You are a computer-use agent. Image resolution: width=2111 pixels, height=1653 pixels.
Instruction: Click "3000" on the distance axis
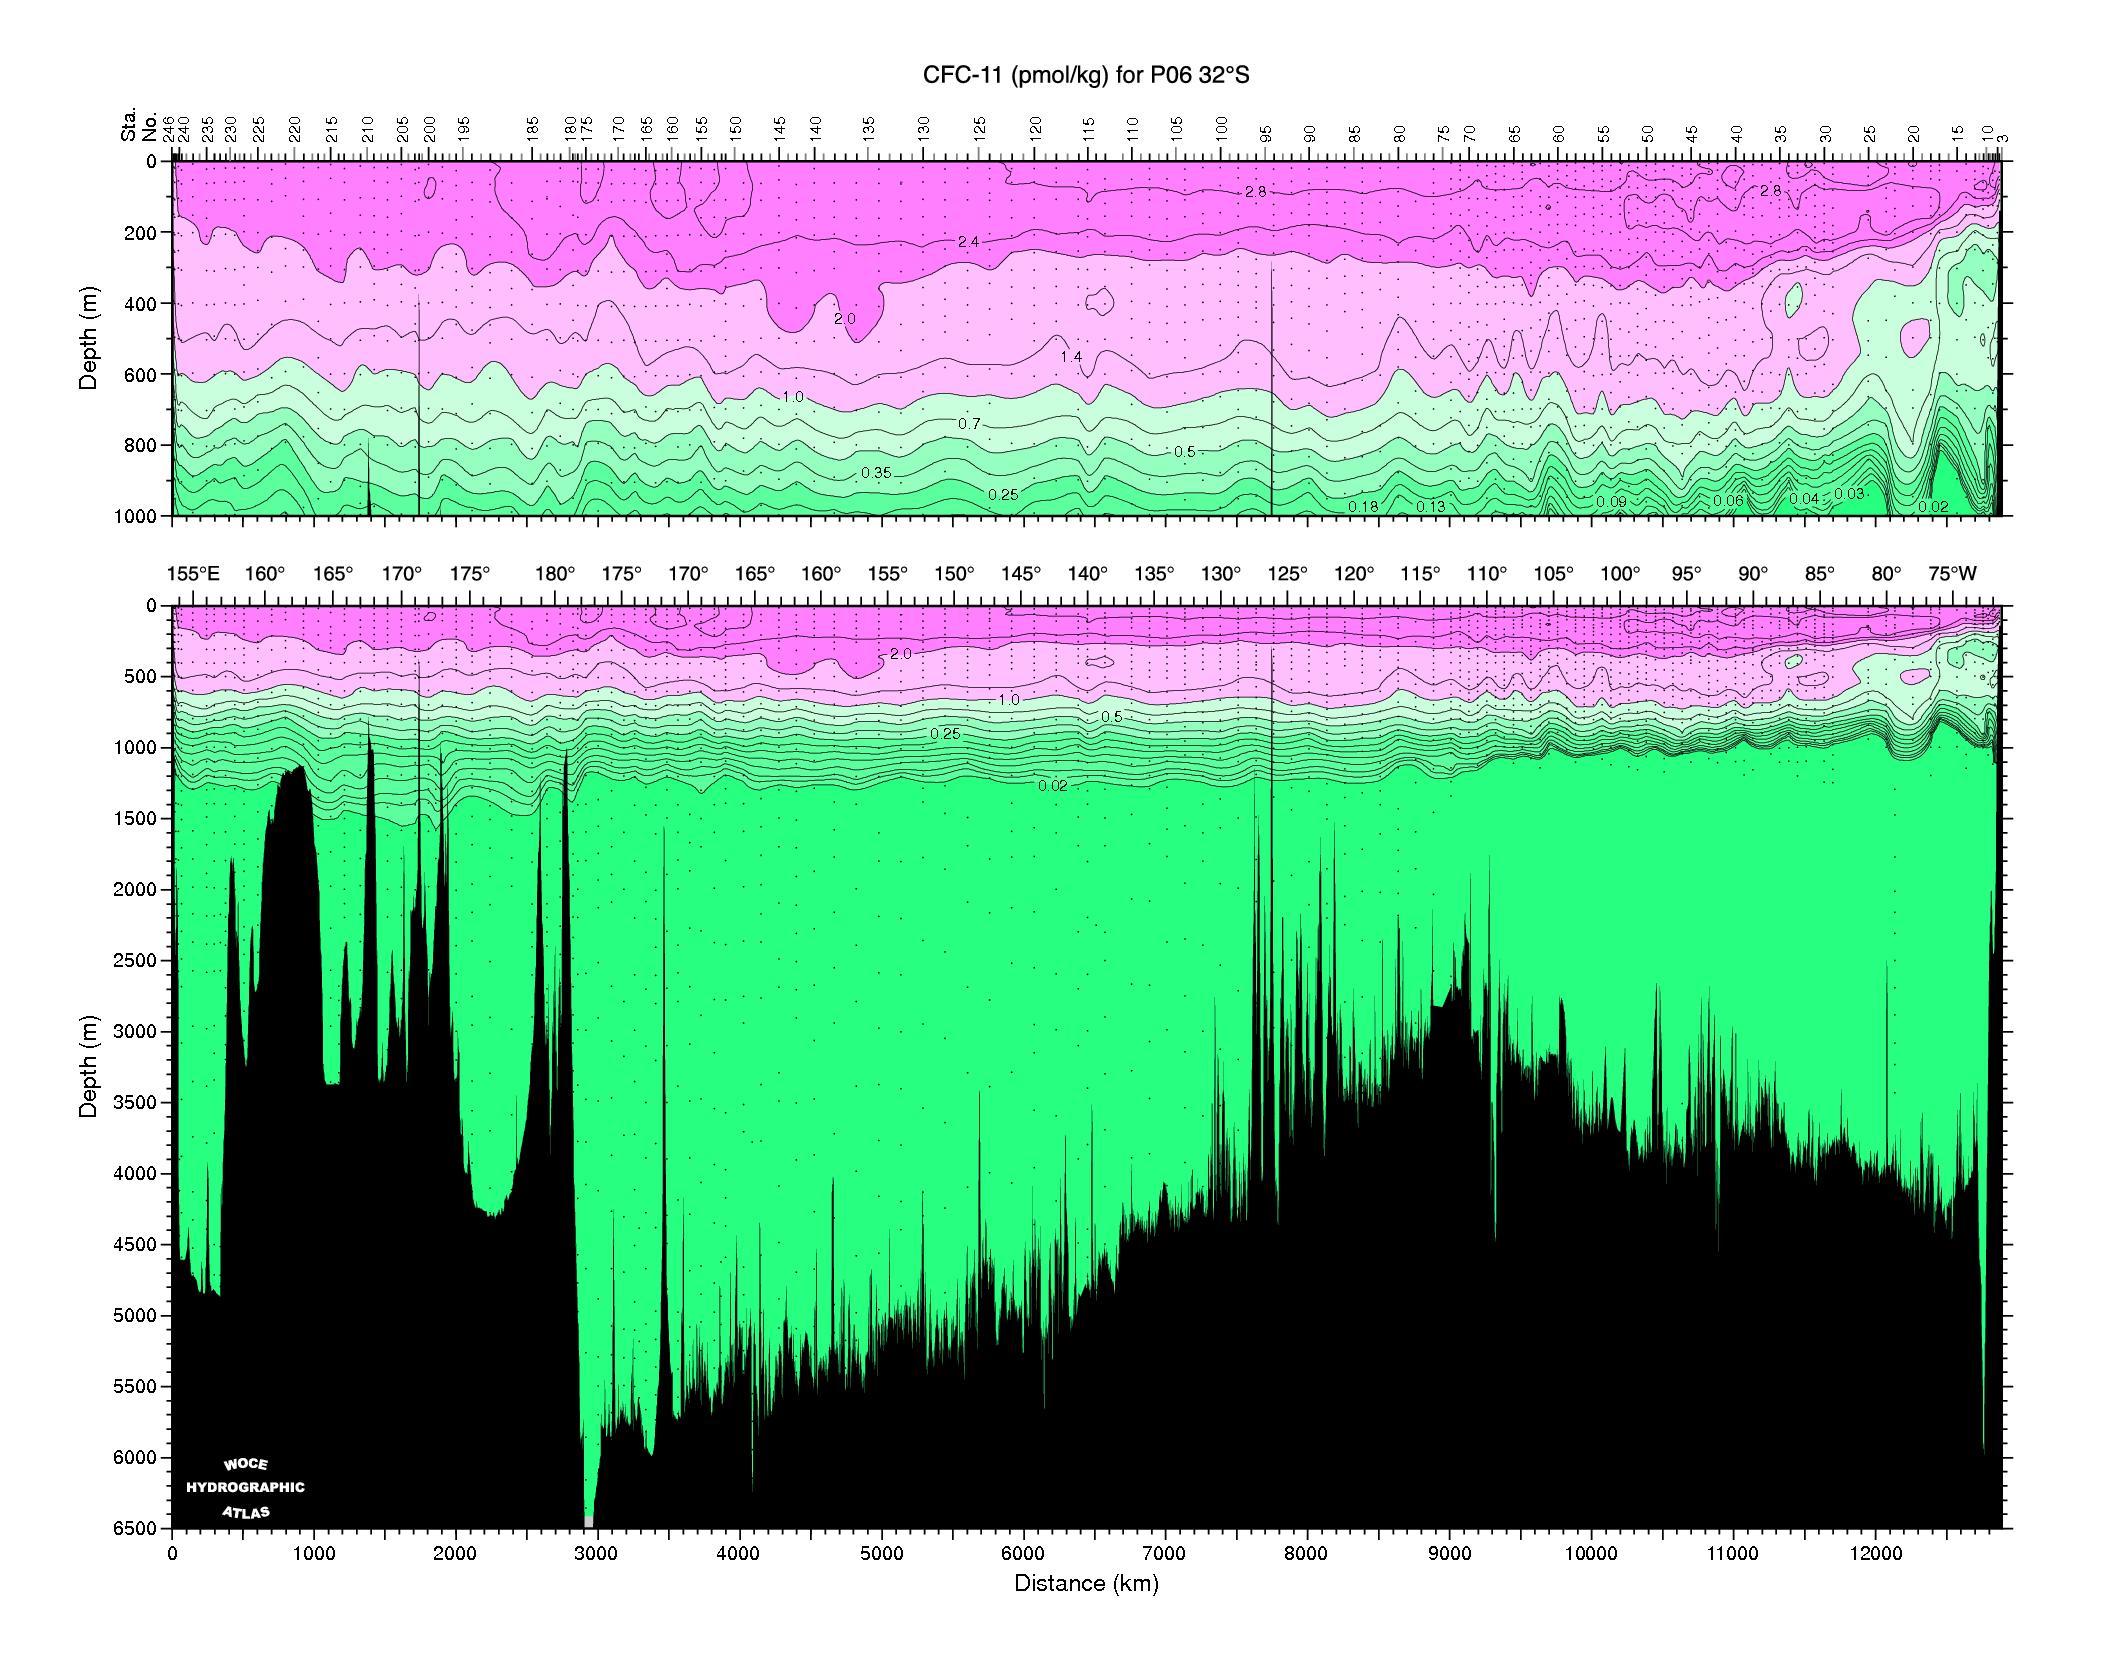[597, 1553]
